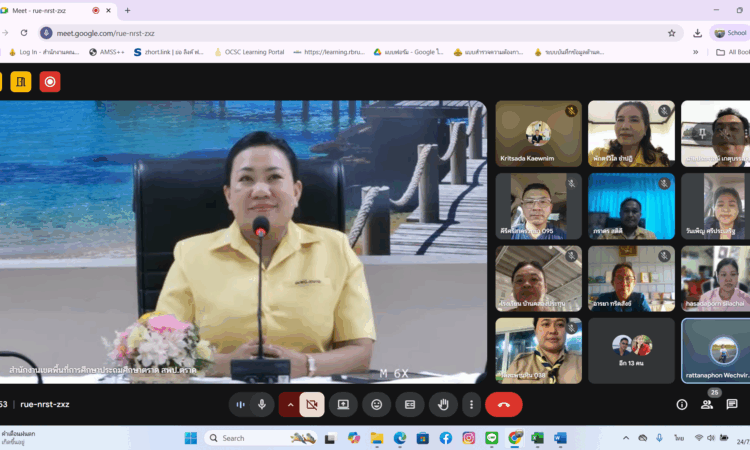Open chat with everyone
This screenshot has width=750, height=450.
(x=731, y=405)
